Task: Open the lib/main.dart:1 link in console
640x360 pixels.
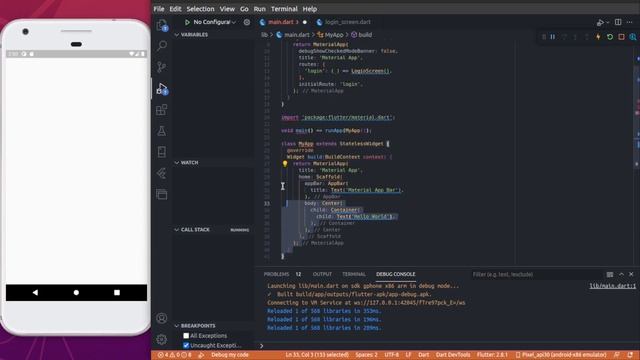Action: pos(612,286)
